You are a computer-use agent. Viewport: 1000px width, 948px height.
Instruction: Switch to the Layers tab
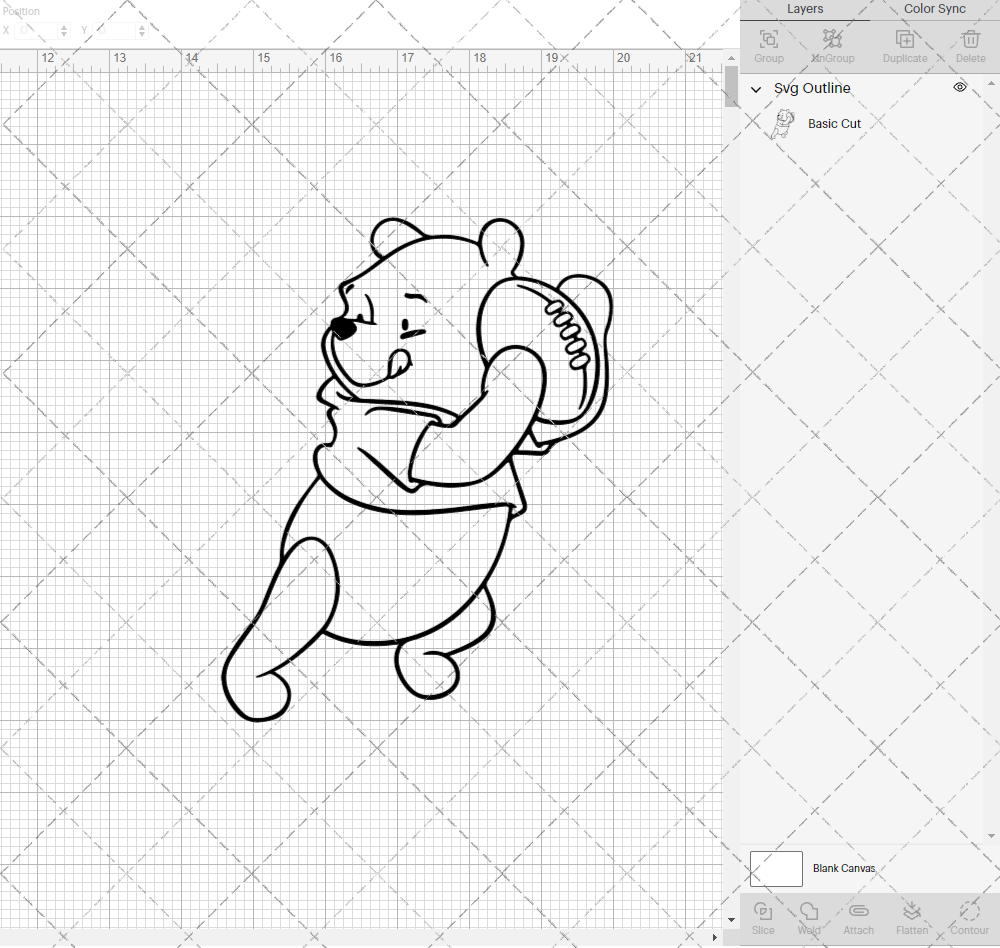pos(805,9)
